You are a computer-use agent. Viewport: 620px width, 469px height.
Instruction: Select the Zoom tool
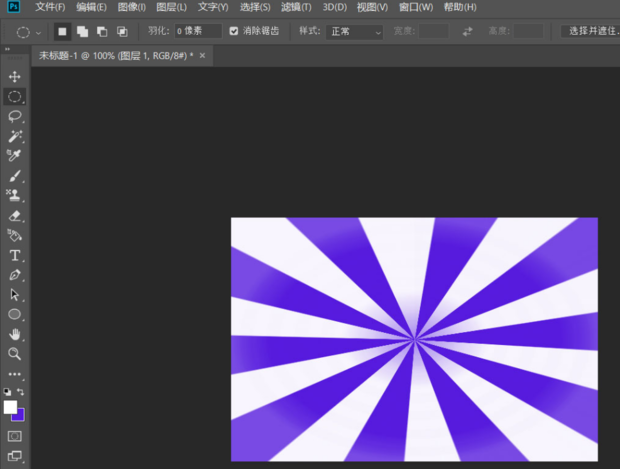click(15, 354)
